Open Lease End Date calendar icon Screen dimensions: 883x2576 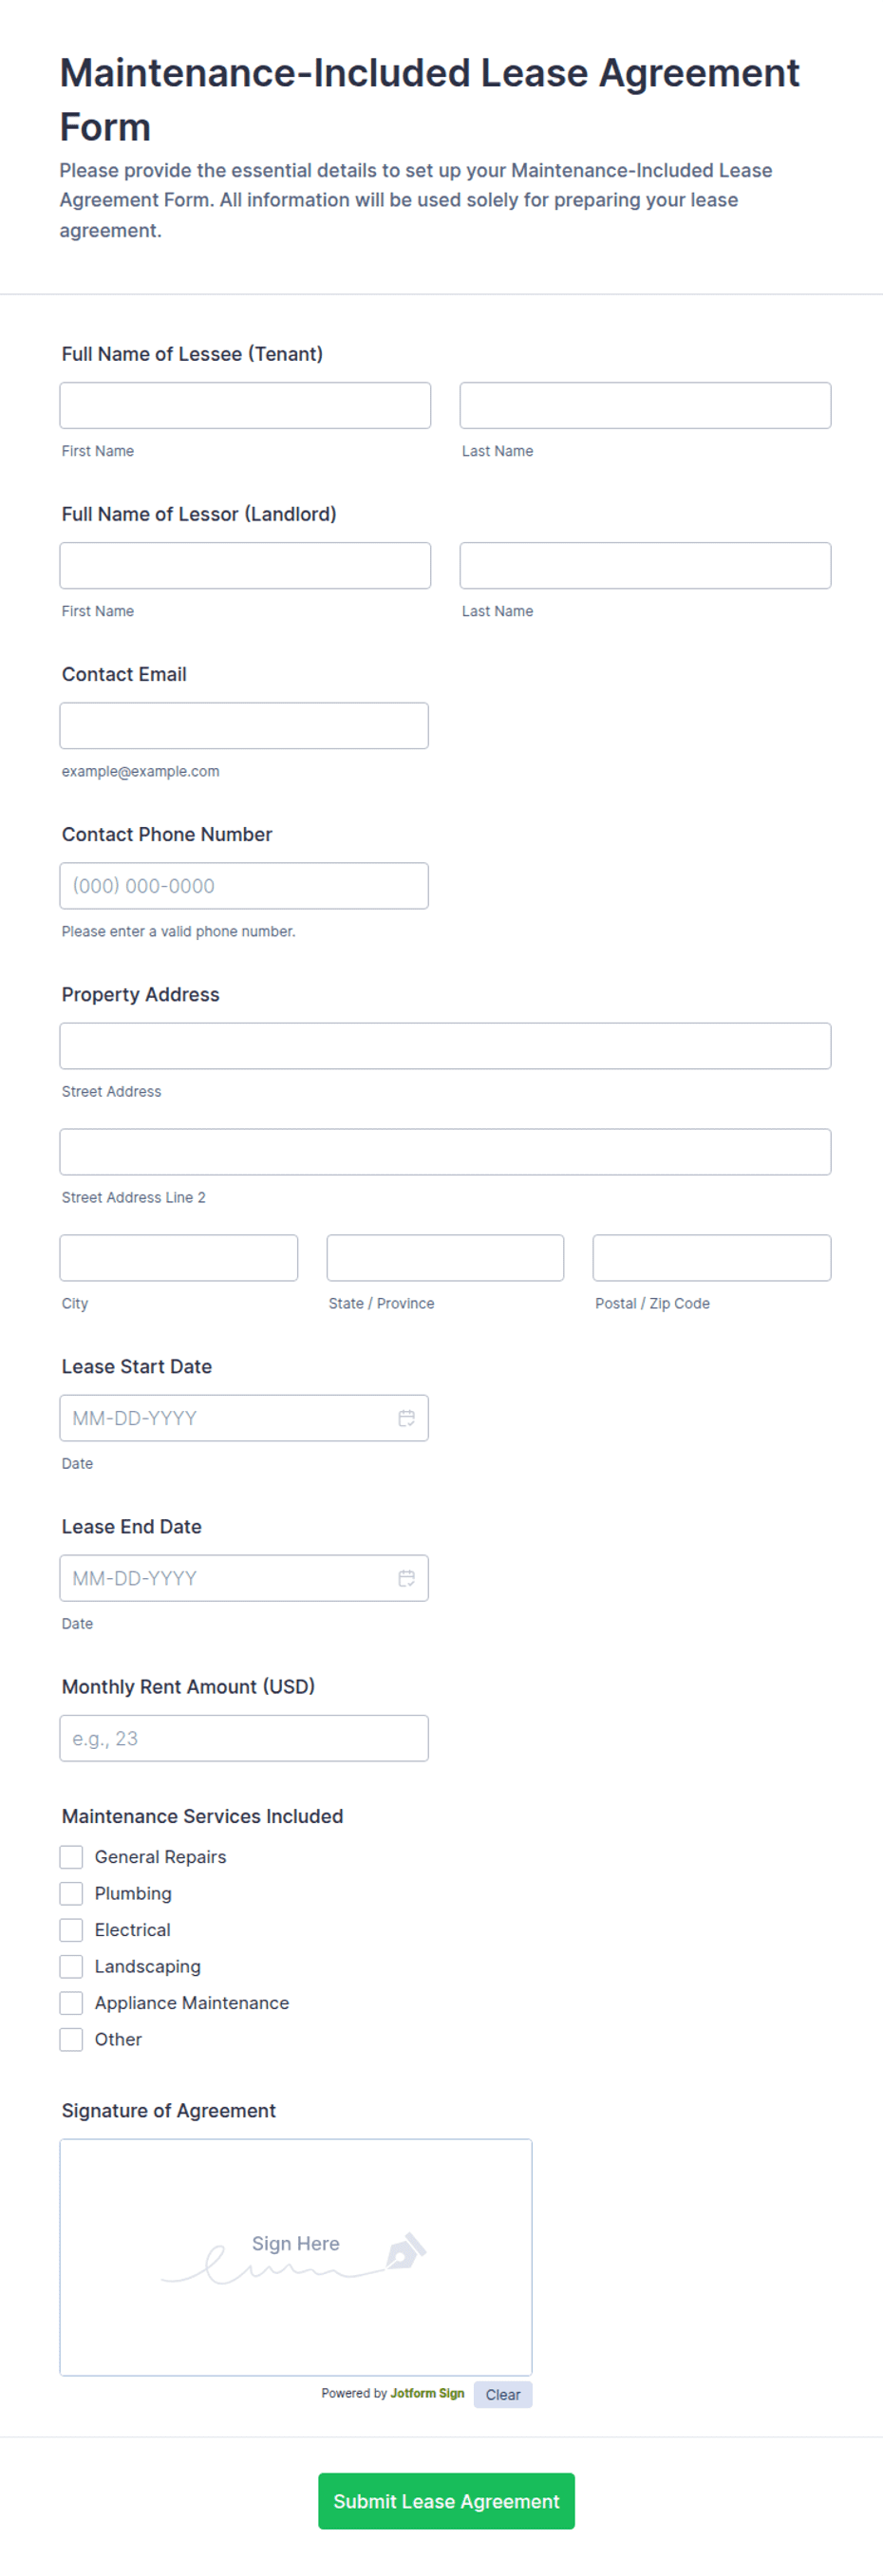(x=406, y=1577)
